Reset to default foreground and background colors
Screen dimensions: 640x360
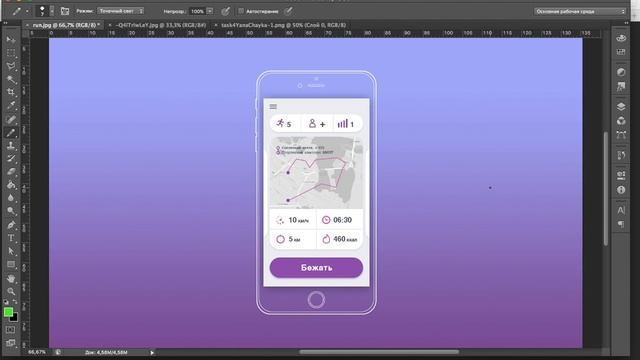tap(6, 302)
